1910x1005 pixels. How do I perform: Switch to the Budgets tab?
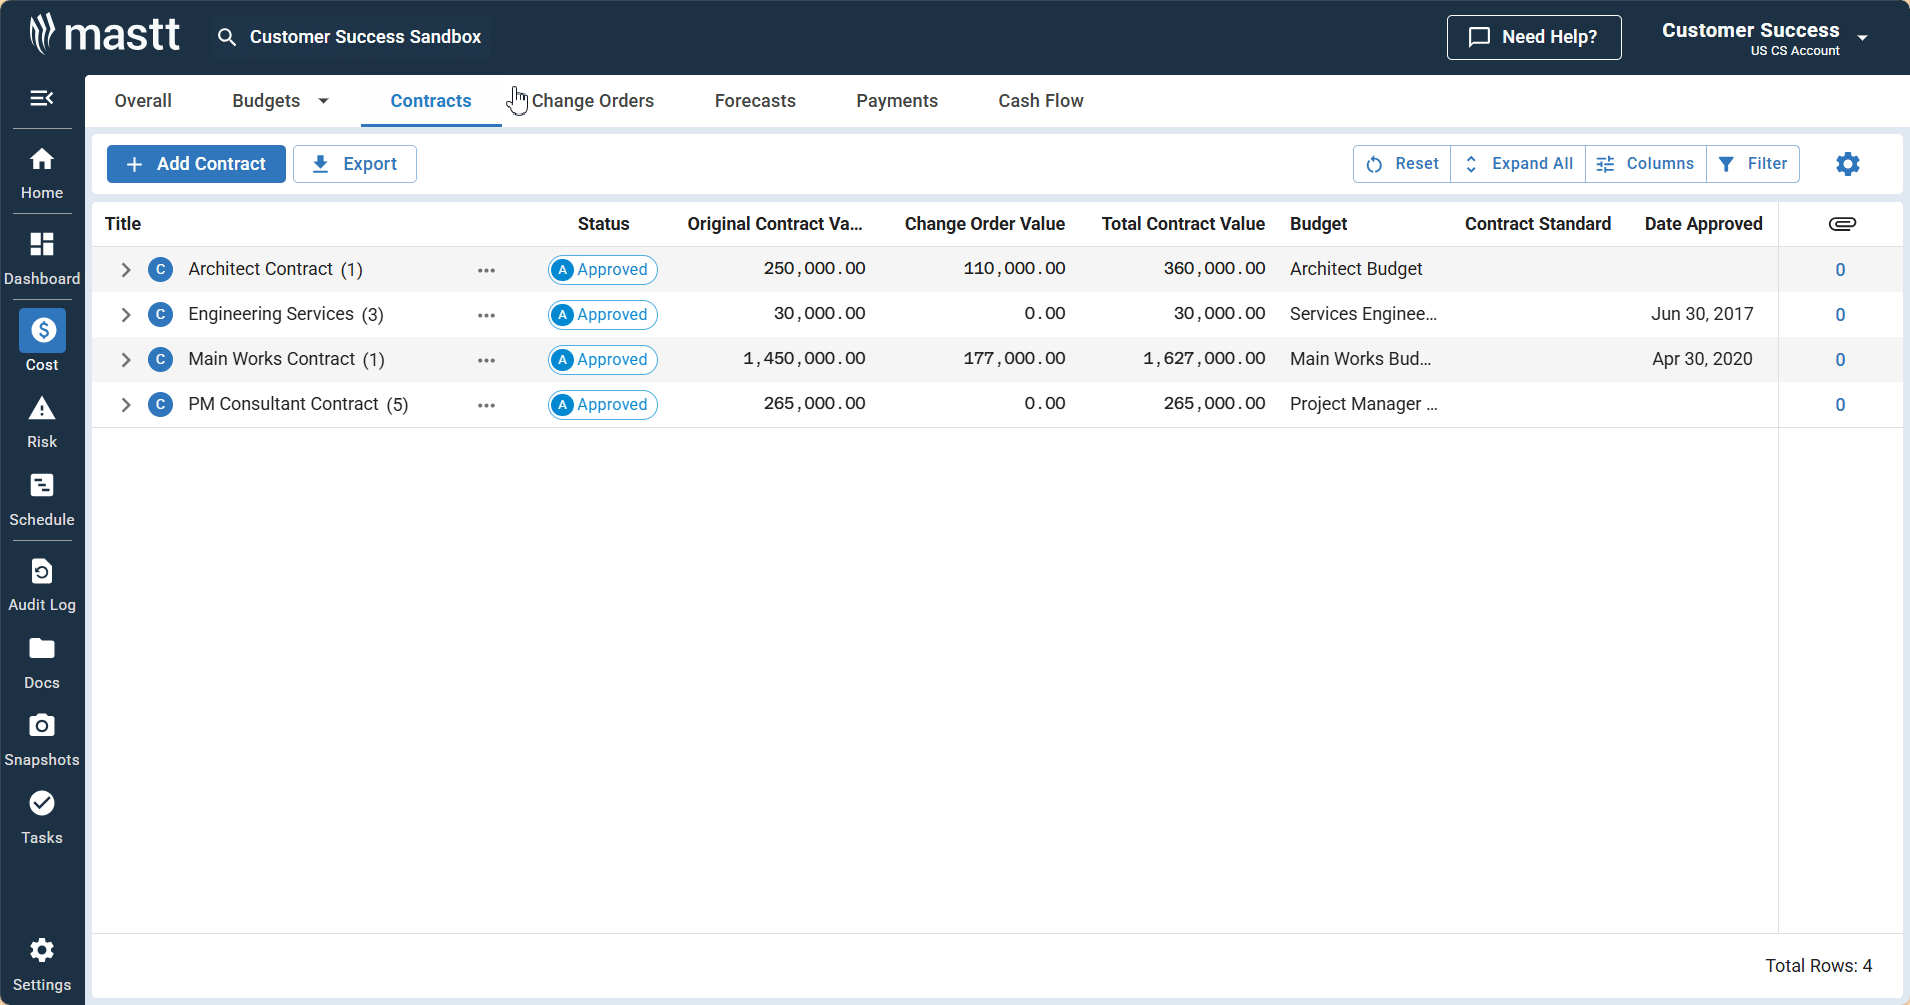pyautogui.click(x=266, y=101)
